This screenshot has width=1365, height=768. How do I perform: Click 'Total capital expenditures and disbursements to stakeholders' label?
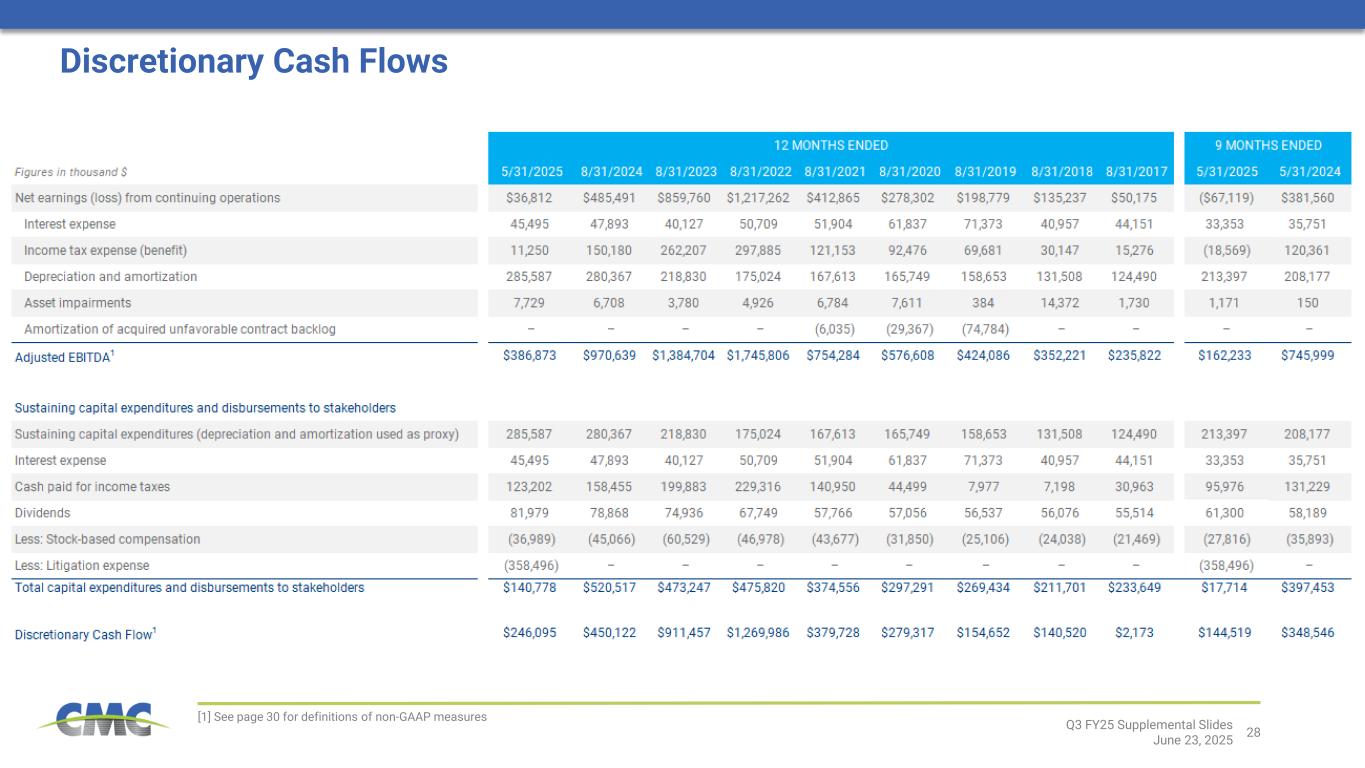[x=189, y=587]
